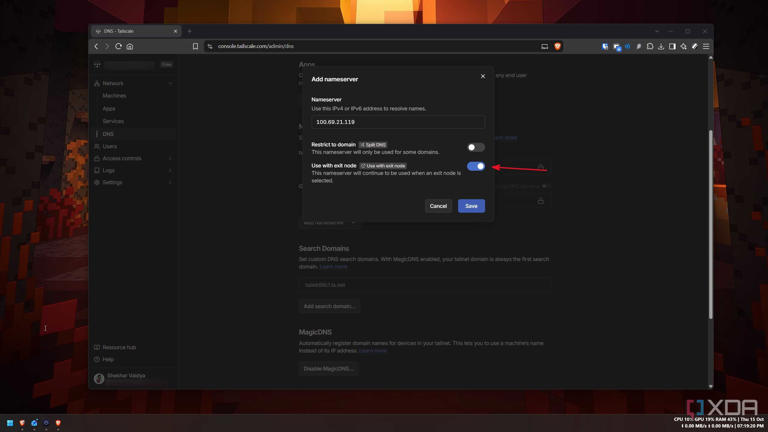Reload the page with the refresh icon
This screenshot has width=768, height=432.
[118, 46]
